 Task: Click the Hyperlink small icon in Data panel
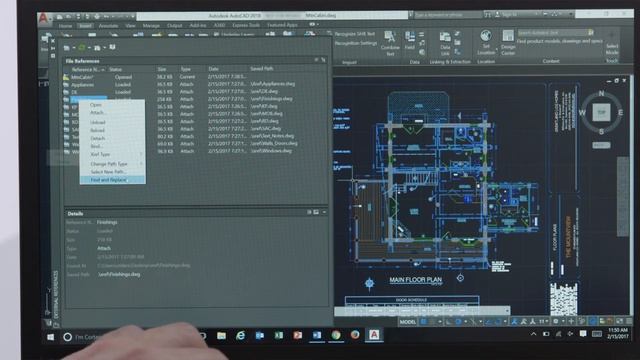point(422,52)
